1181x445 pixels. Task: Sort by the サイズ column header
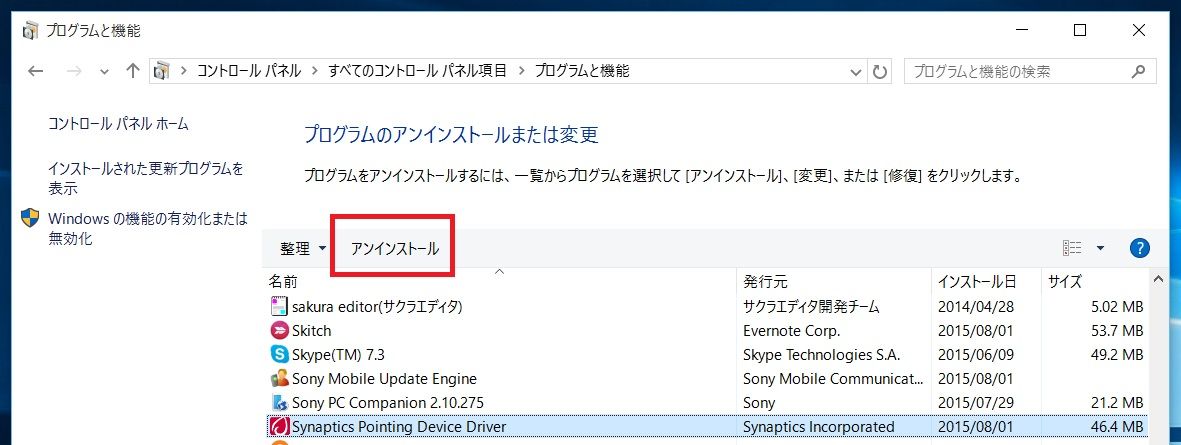point(1094,282)
